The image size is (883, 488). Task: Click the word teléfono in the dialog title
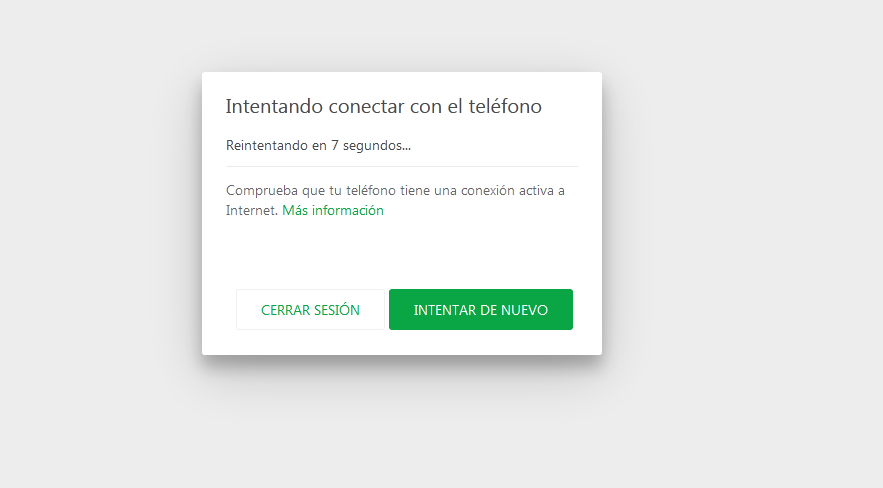point(505,106)
